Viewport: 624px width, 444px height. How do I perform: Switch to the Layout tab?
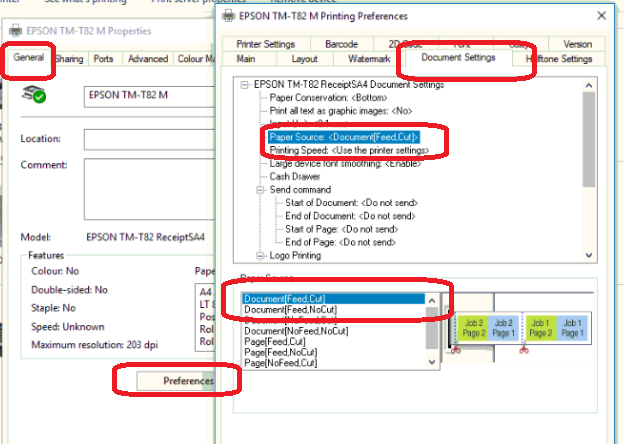click(304, 59)
